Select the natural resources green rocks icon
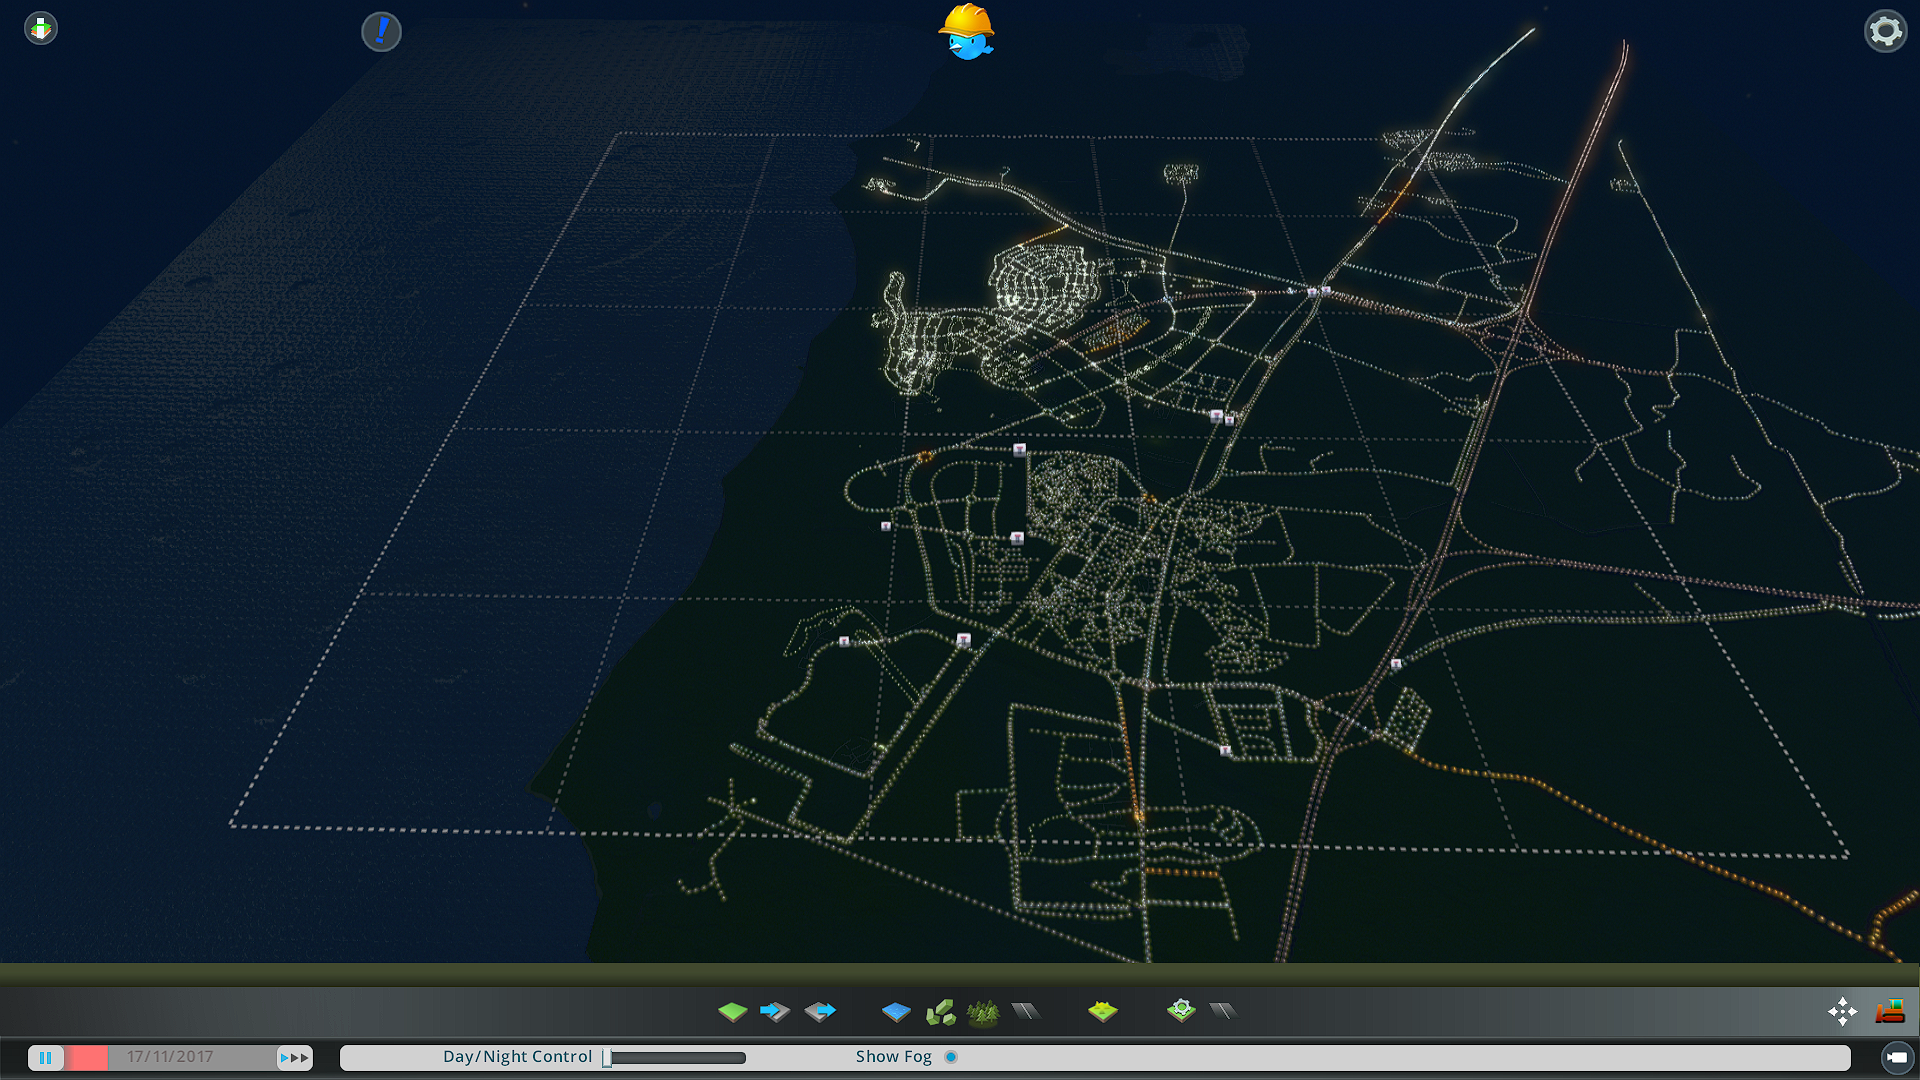The width and height of the screenshot is (1920, 1080). [940, 1012]
